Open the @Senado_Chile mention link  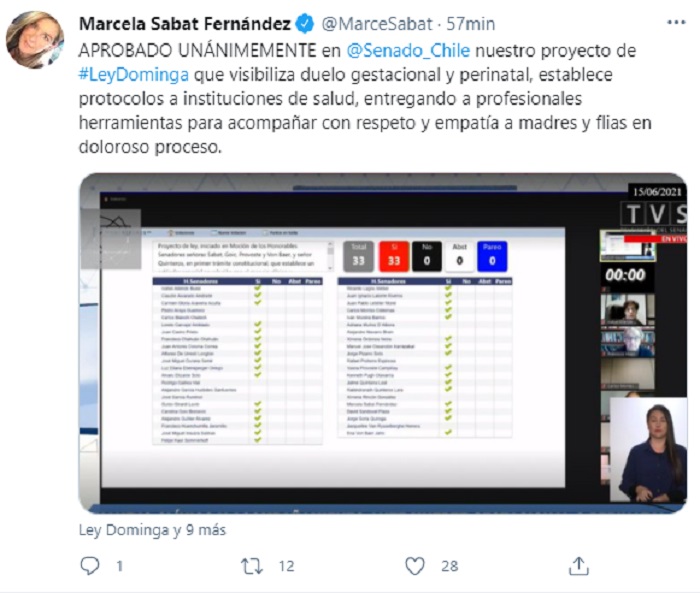point(408,50)
